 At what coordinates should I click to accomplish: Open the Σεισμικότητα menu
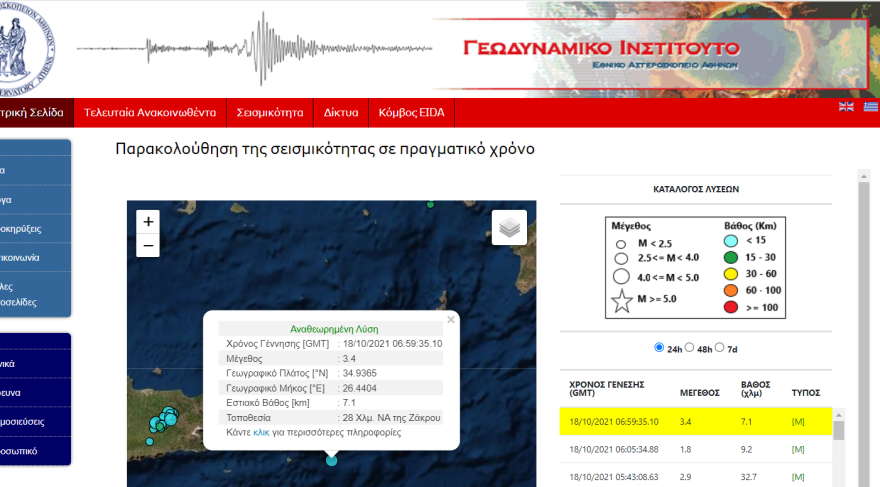point(270,113)
